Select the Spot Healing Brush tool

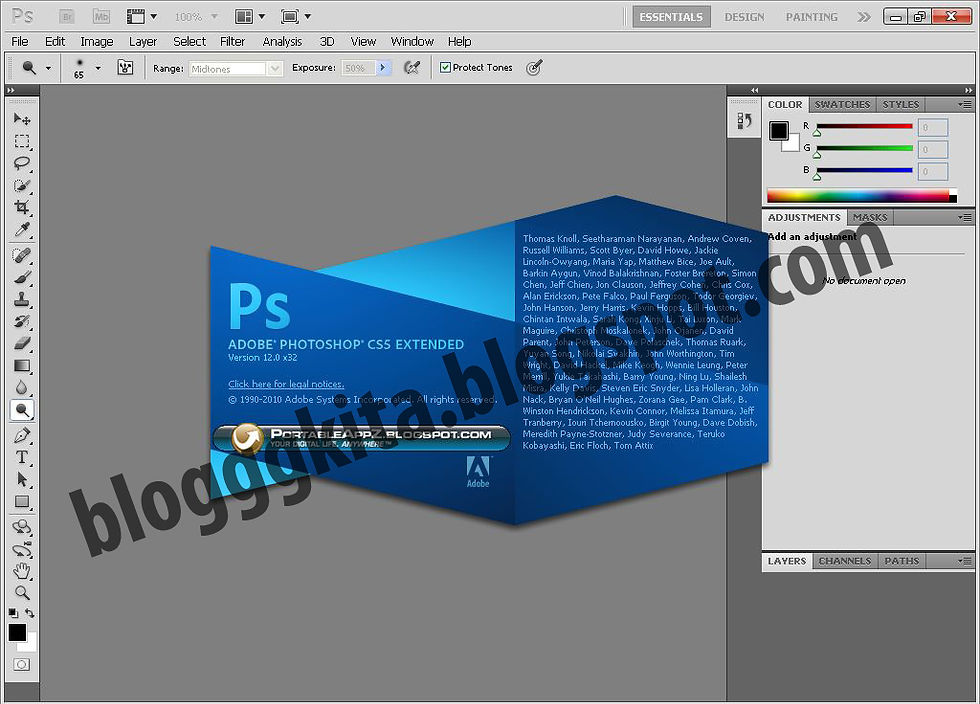[x=22, y=256]
